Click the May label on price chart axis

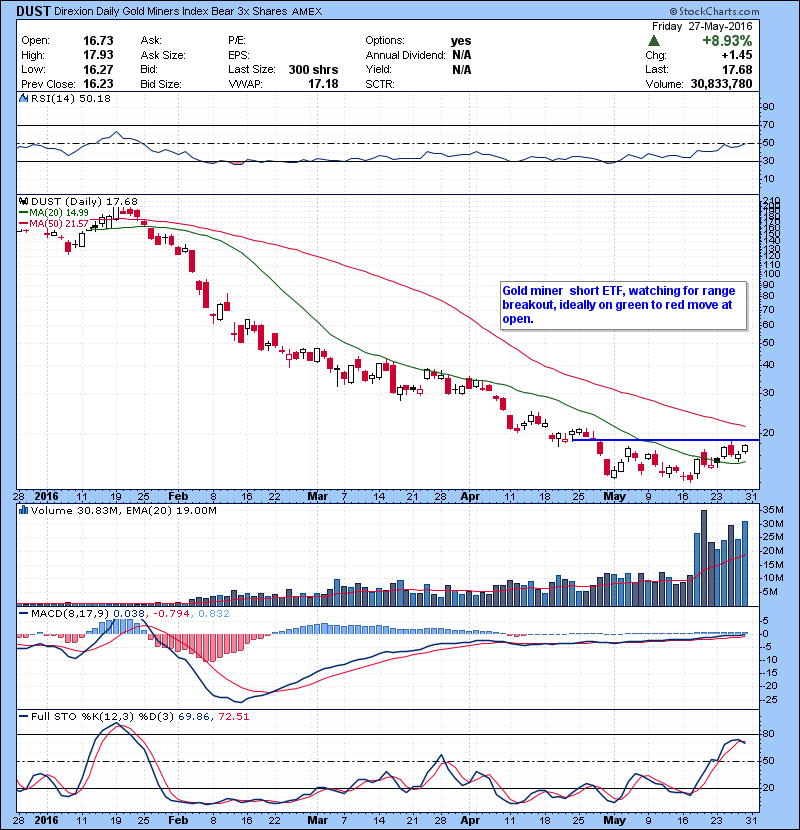615,496
